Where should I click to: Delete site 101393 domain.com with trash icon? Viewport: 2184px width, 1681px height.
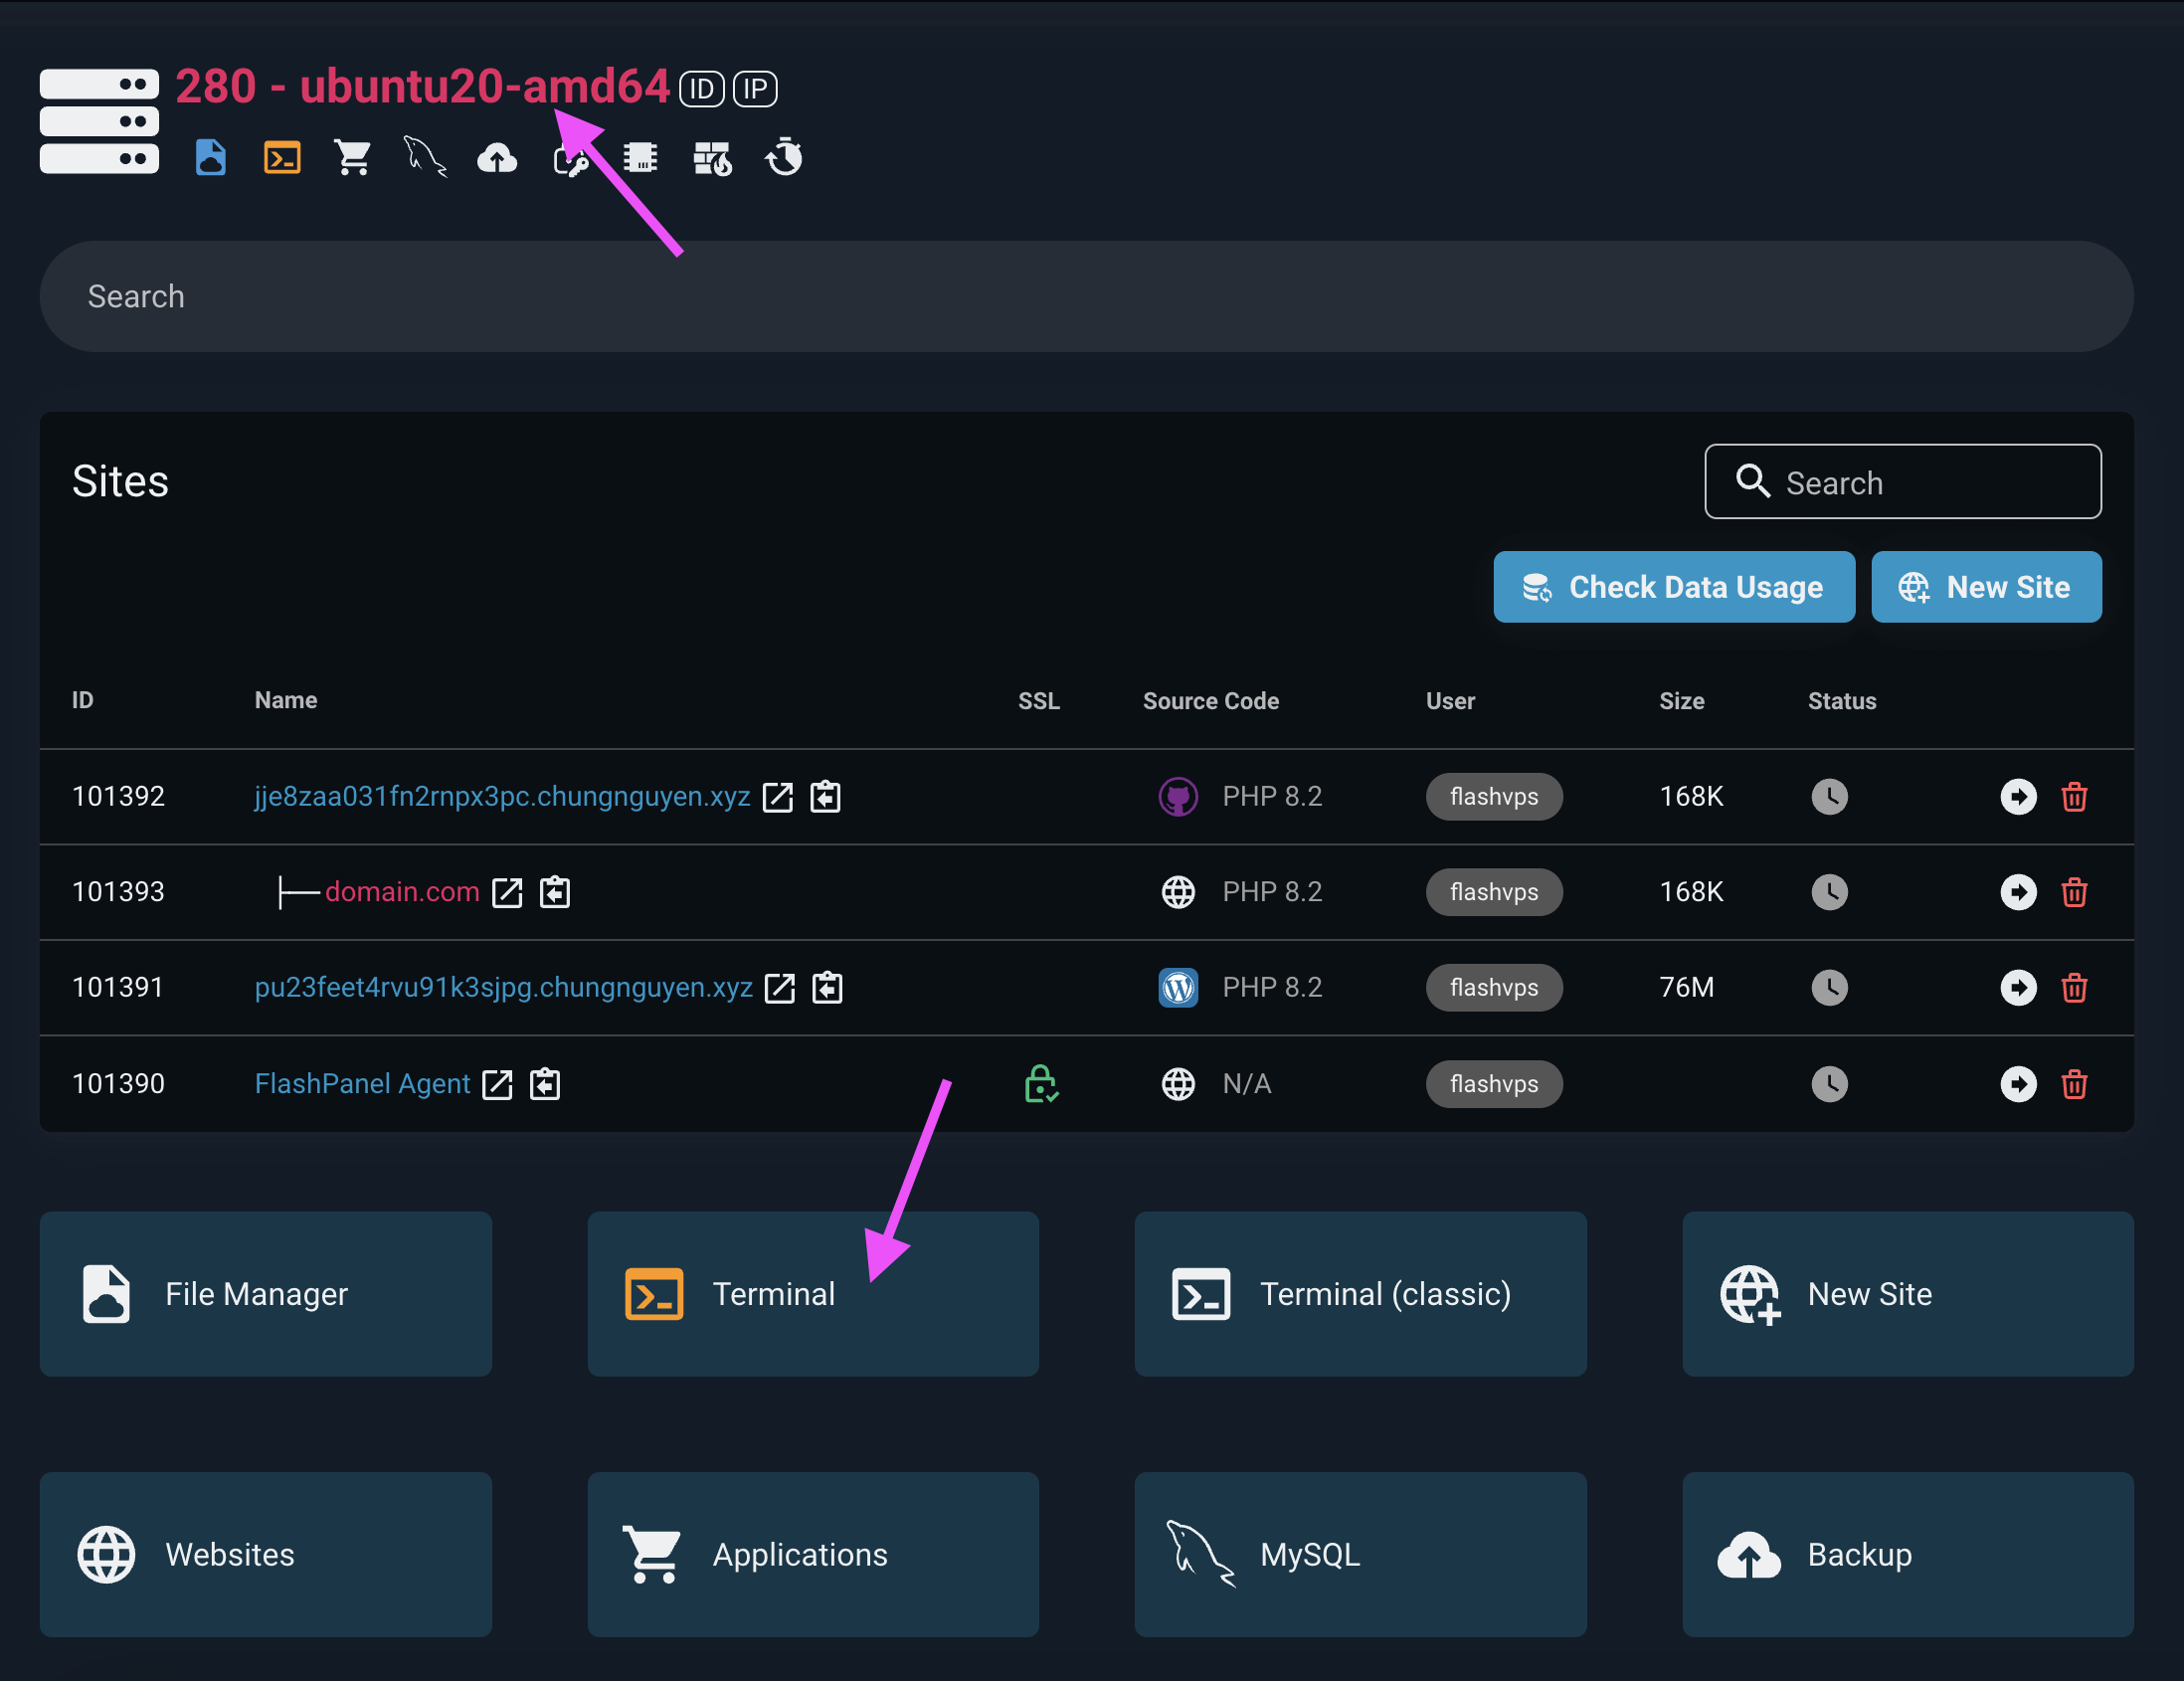tap(2074, 892)
